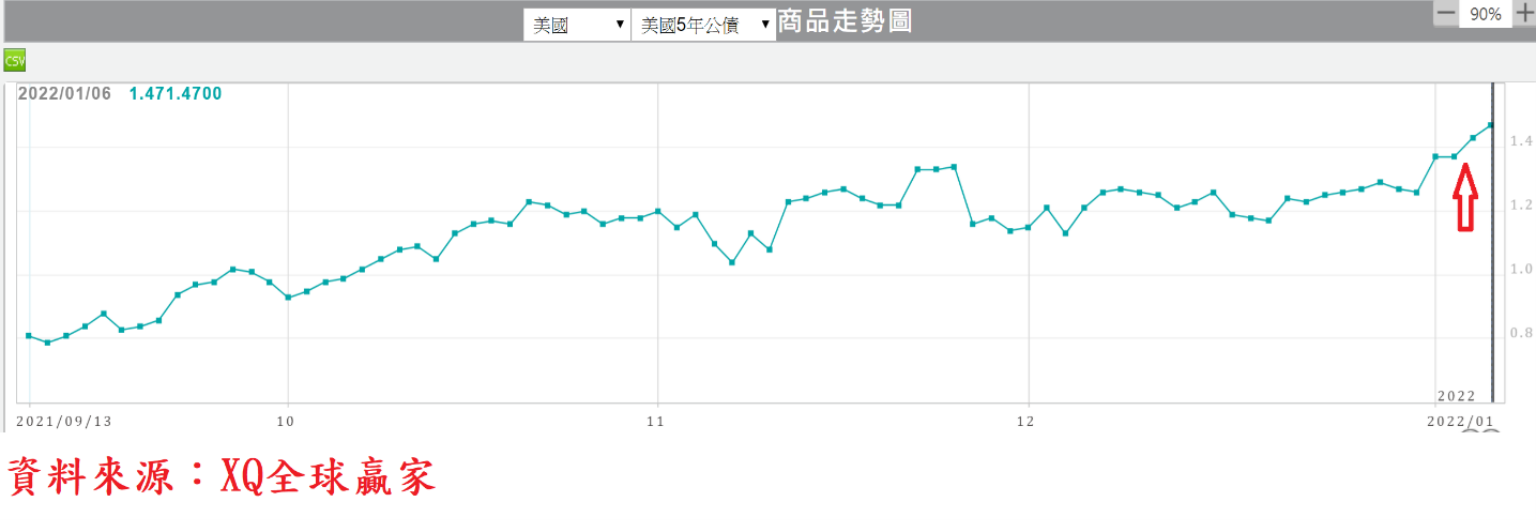Click the 商品走勢圖 chart title
Screen dimensions: 1536x520
(844, 22)
